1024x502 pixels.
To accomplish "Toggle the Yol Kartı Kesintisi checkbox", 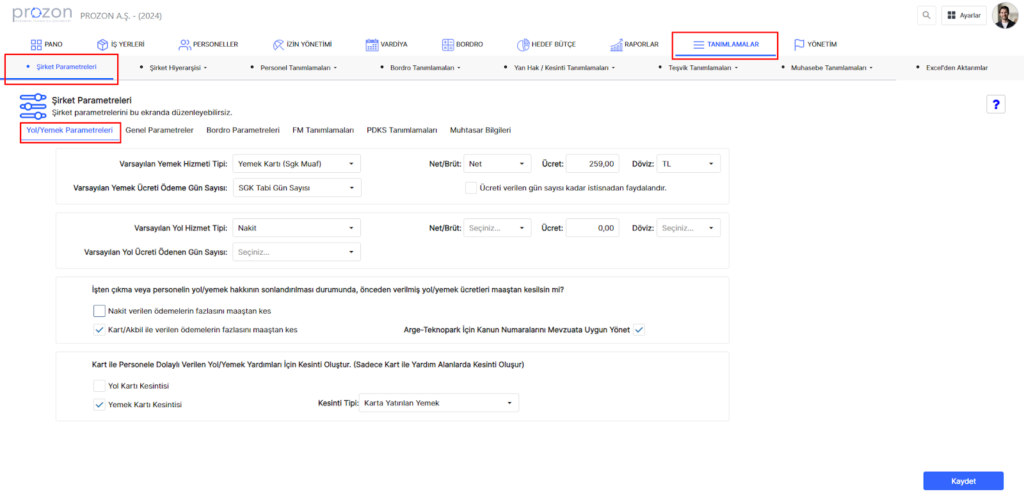I will pyautogui.click(x=99, y=385).
